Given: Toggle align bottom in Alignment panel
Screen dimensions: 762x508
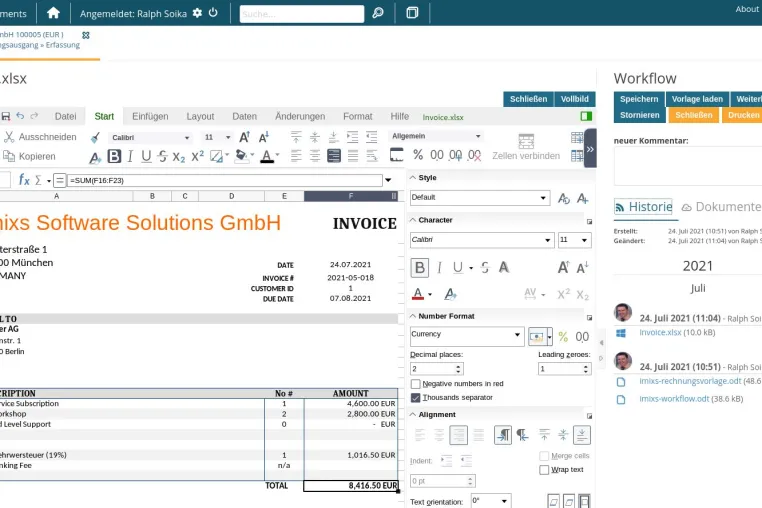Looking at the screenshot, I should point(582,435).
